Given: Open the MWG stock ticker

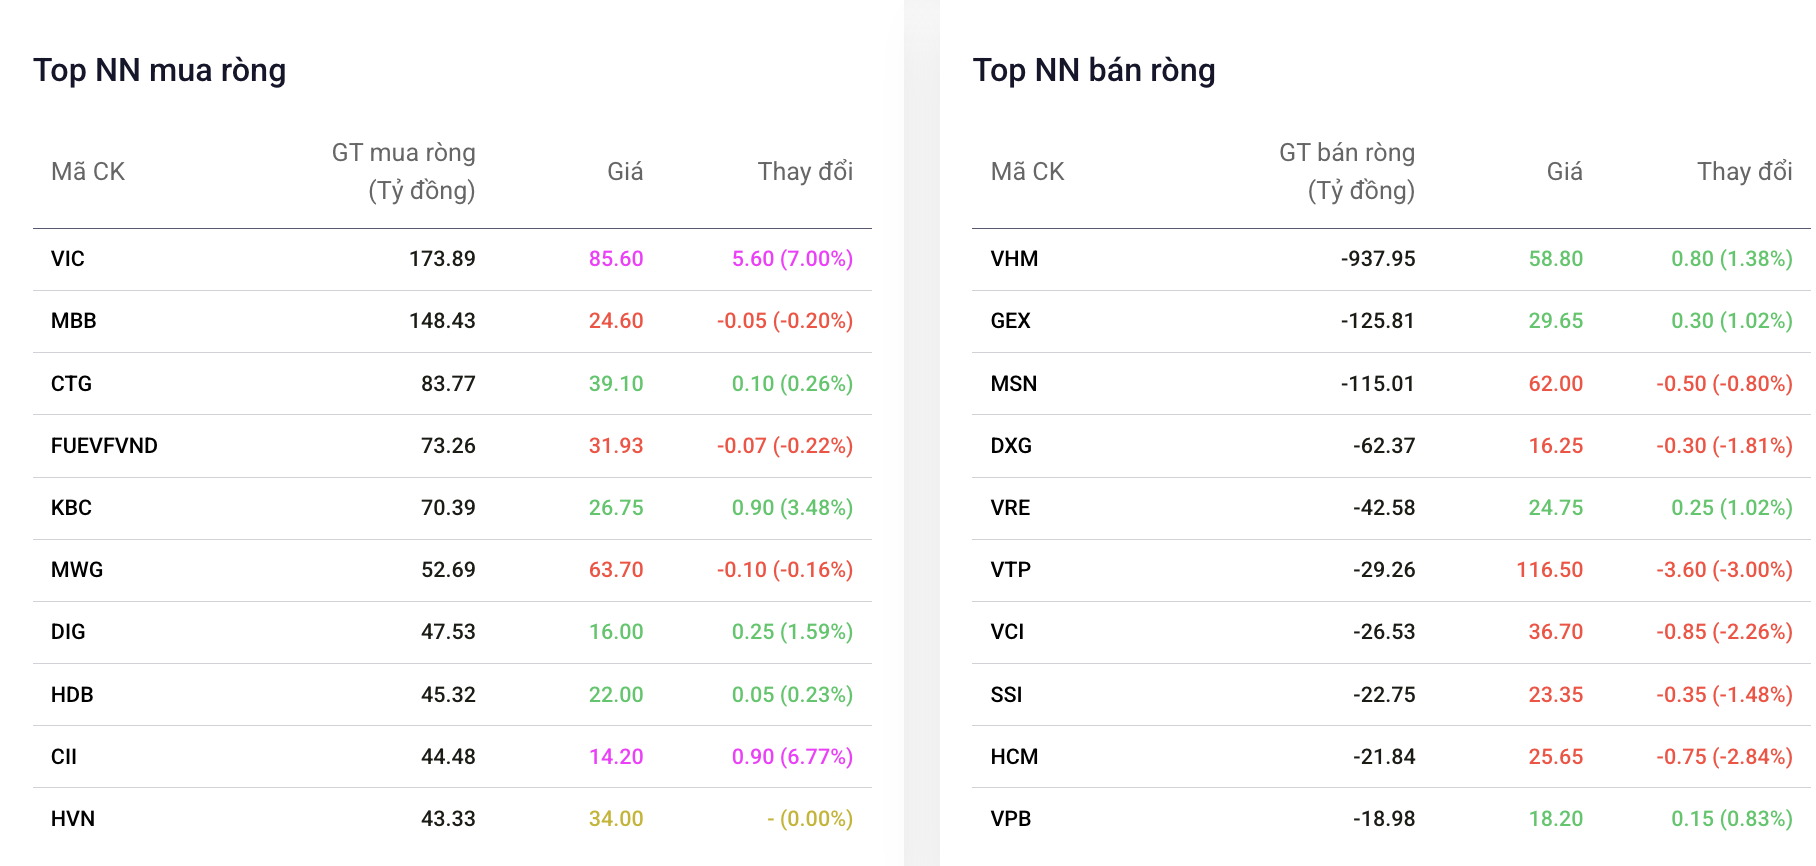Looking at the screenshot, I should click(77, 570).
